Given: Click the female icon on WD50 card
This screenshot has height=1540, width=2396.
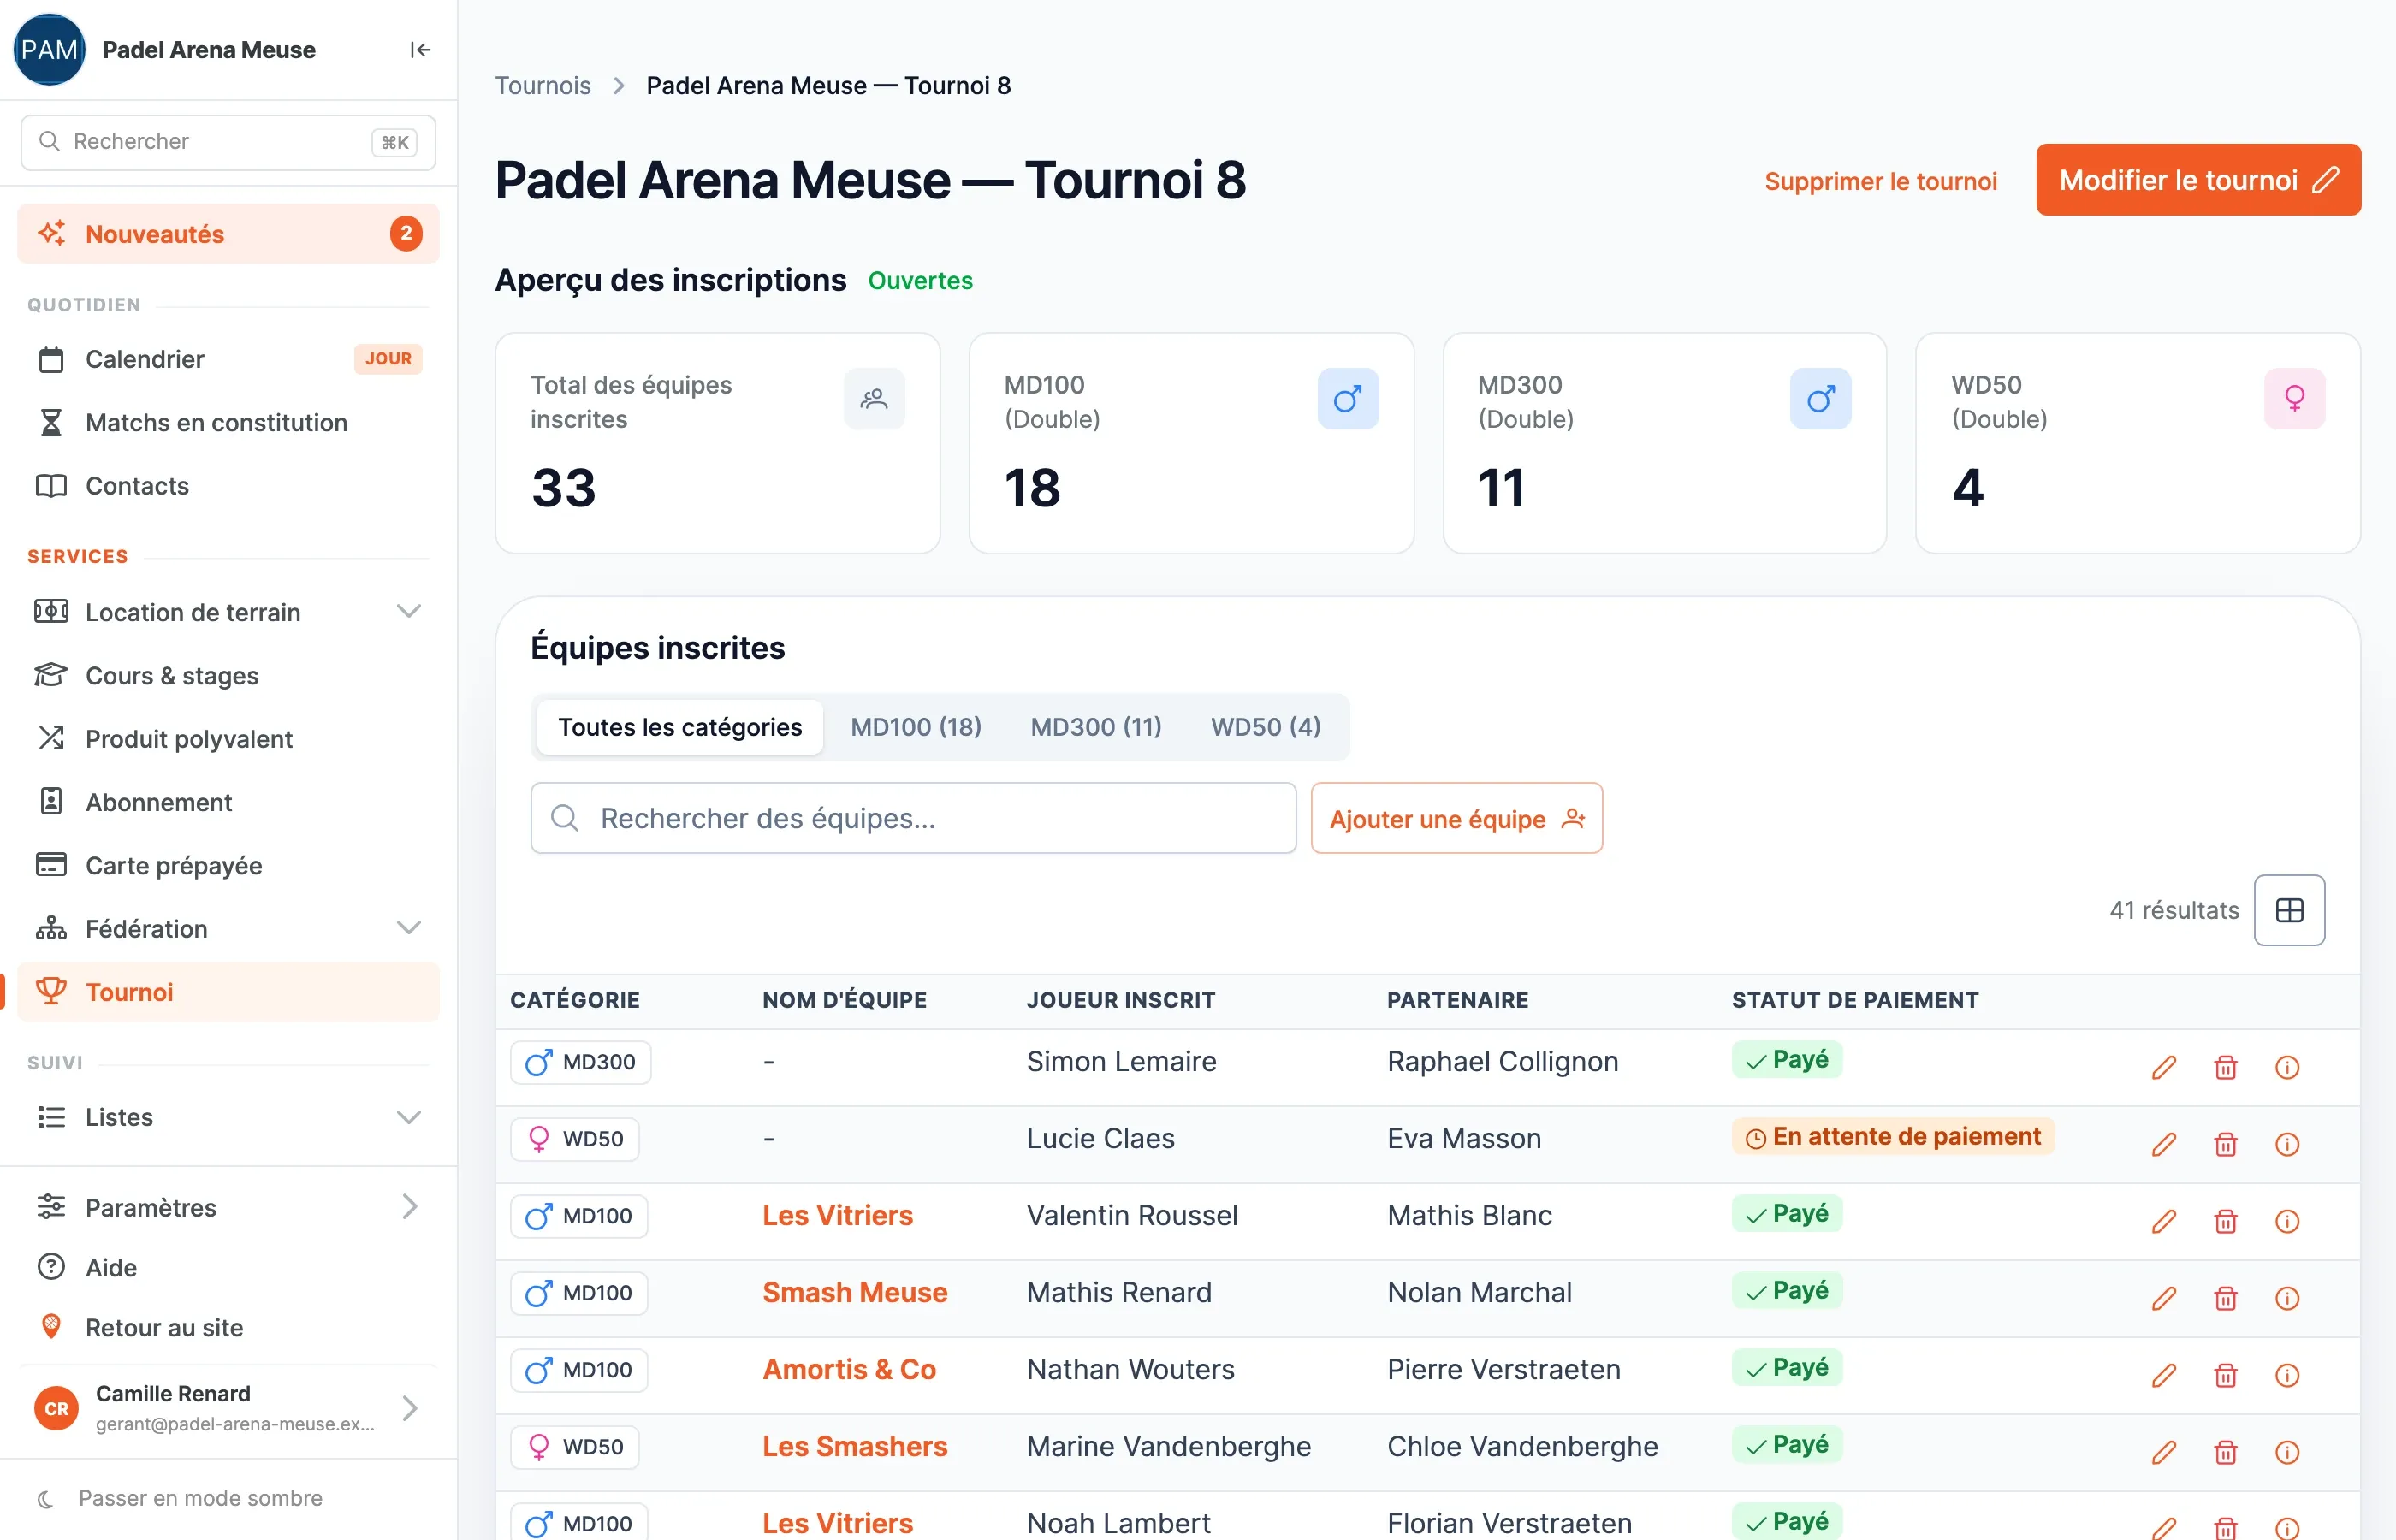Looking at the screenshot, I should [2294, 399].
